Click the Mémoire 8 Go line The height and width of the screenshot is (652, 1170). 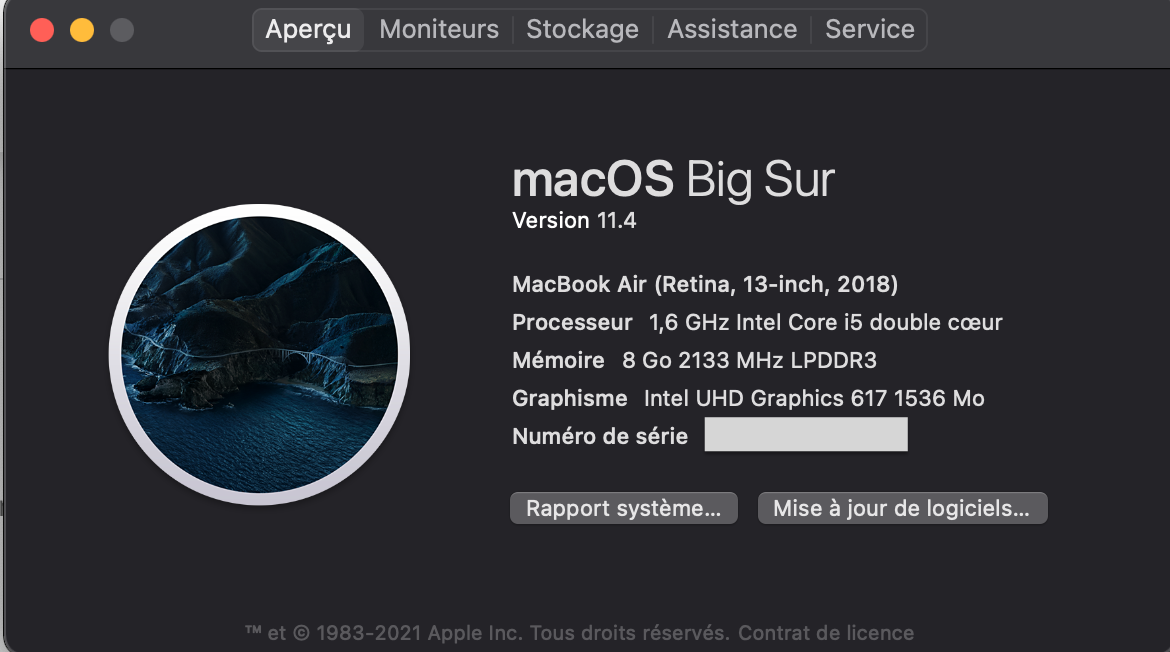[x=694, y=361]
